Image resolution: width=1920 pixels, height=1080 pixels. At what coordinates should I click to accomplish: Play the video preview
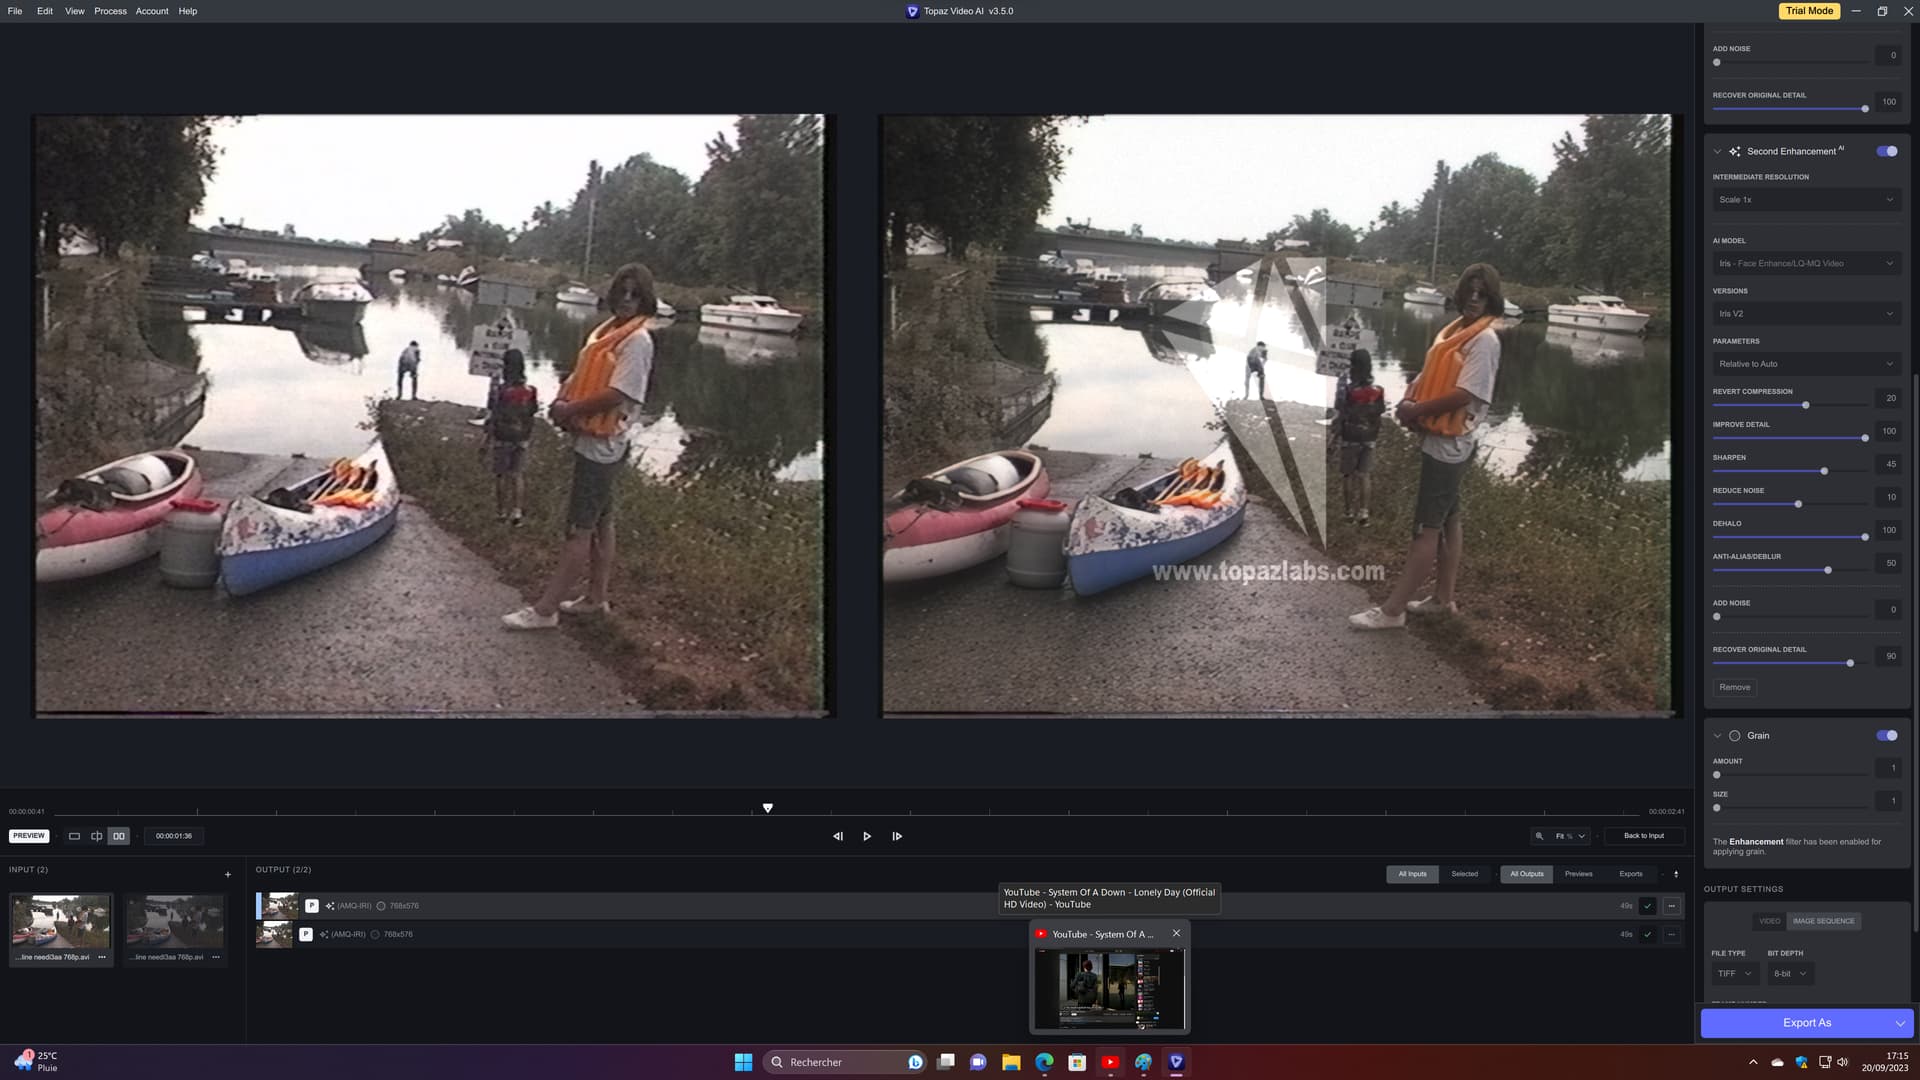pos(867,836)
